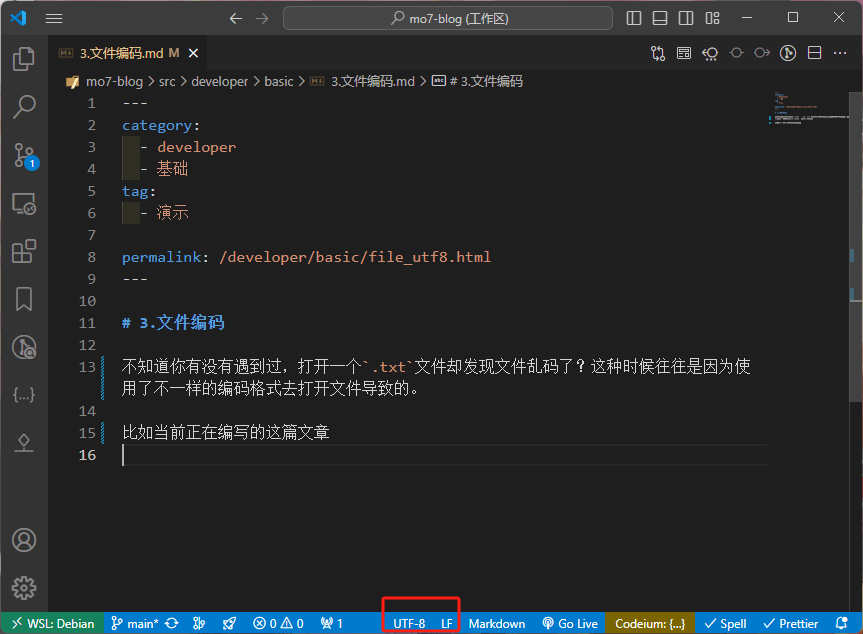Image resolution: width=863 pixels, height=634 pixels.
Task: Open the Extensions view icon
Action: click(24, 251)
